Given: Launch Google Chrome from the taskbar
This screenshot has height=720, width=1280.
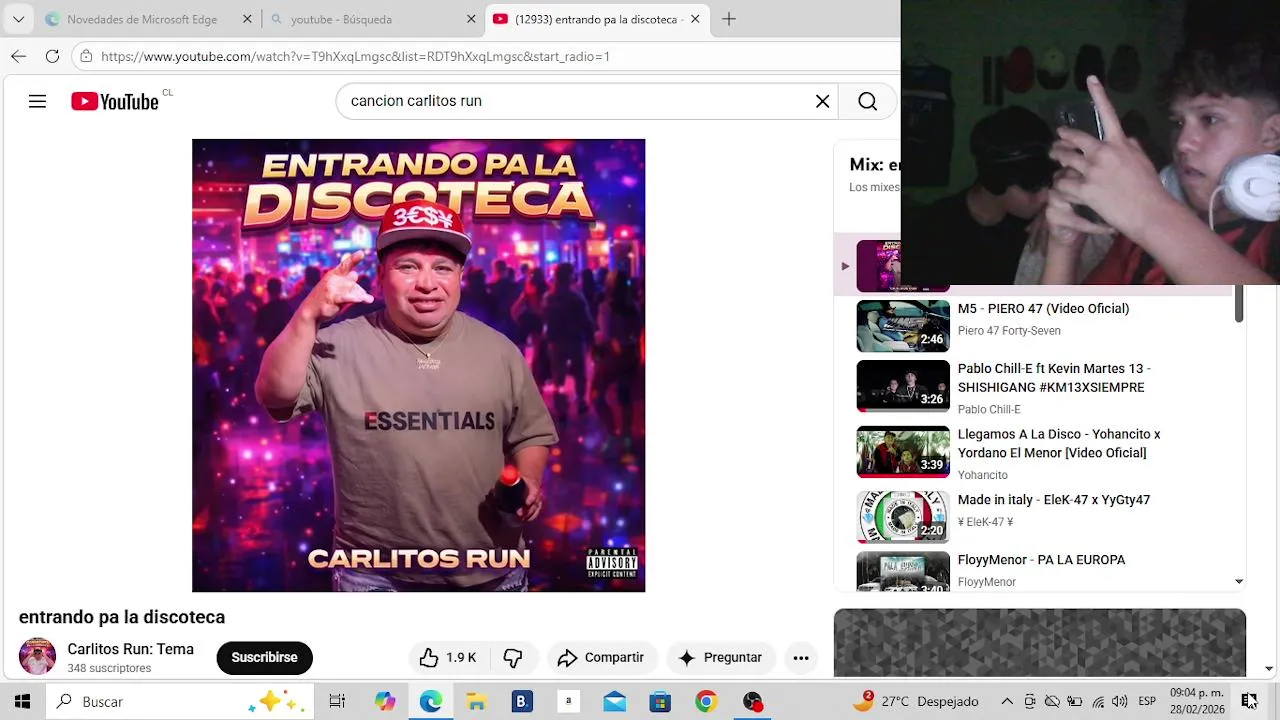Looking at the screenshot, I should click(x=706, y=702).
